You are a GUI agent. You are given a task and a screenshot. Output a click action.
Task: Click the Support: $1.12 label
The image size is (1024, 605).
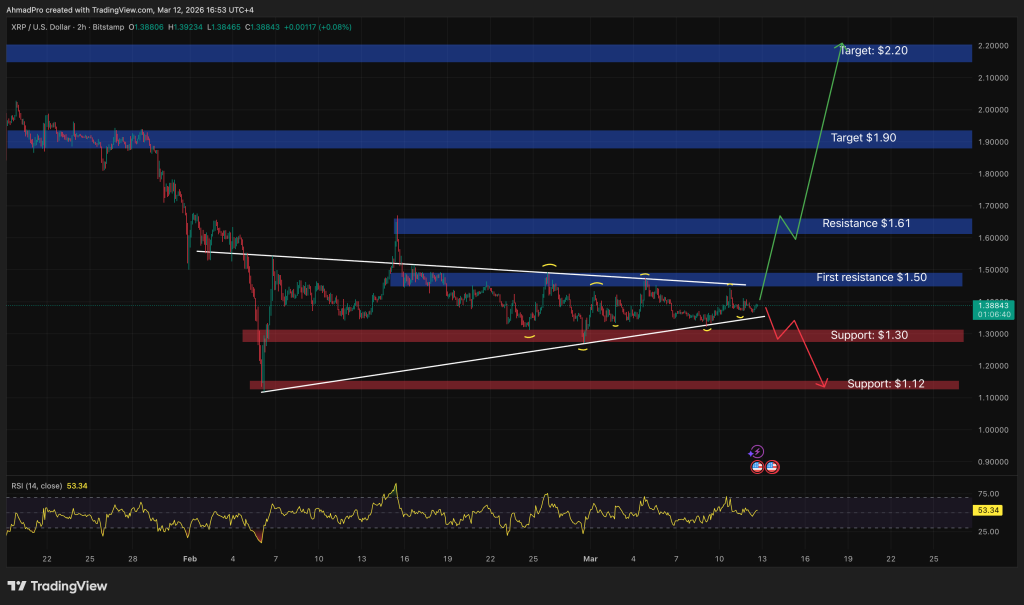point(885,384)
